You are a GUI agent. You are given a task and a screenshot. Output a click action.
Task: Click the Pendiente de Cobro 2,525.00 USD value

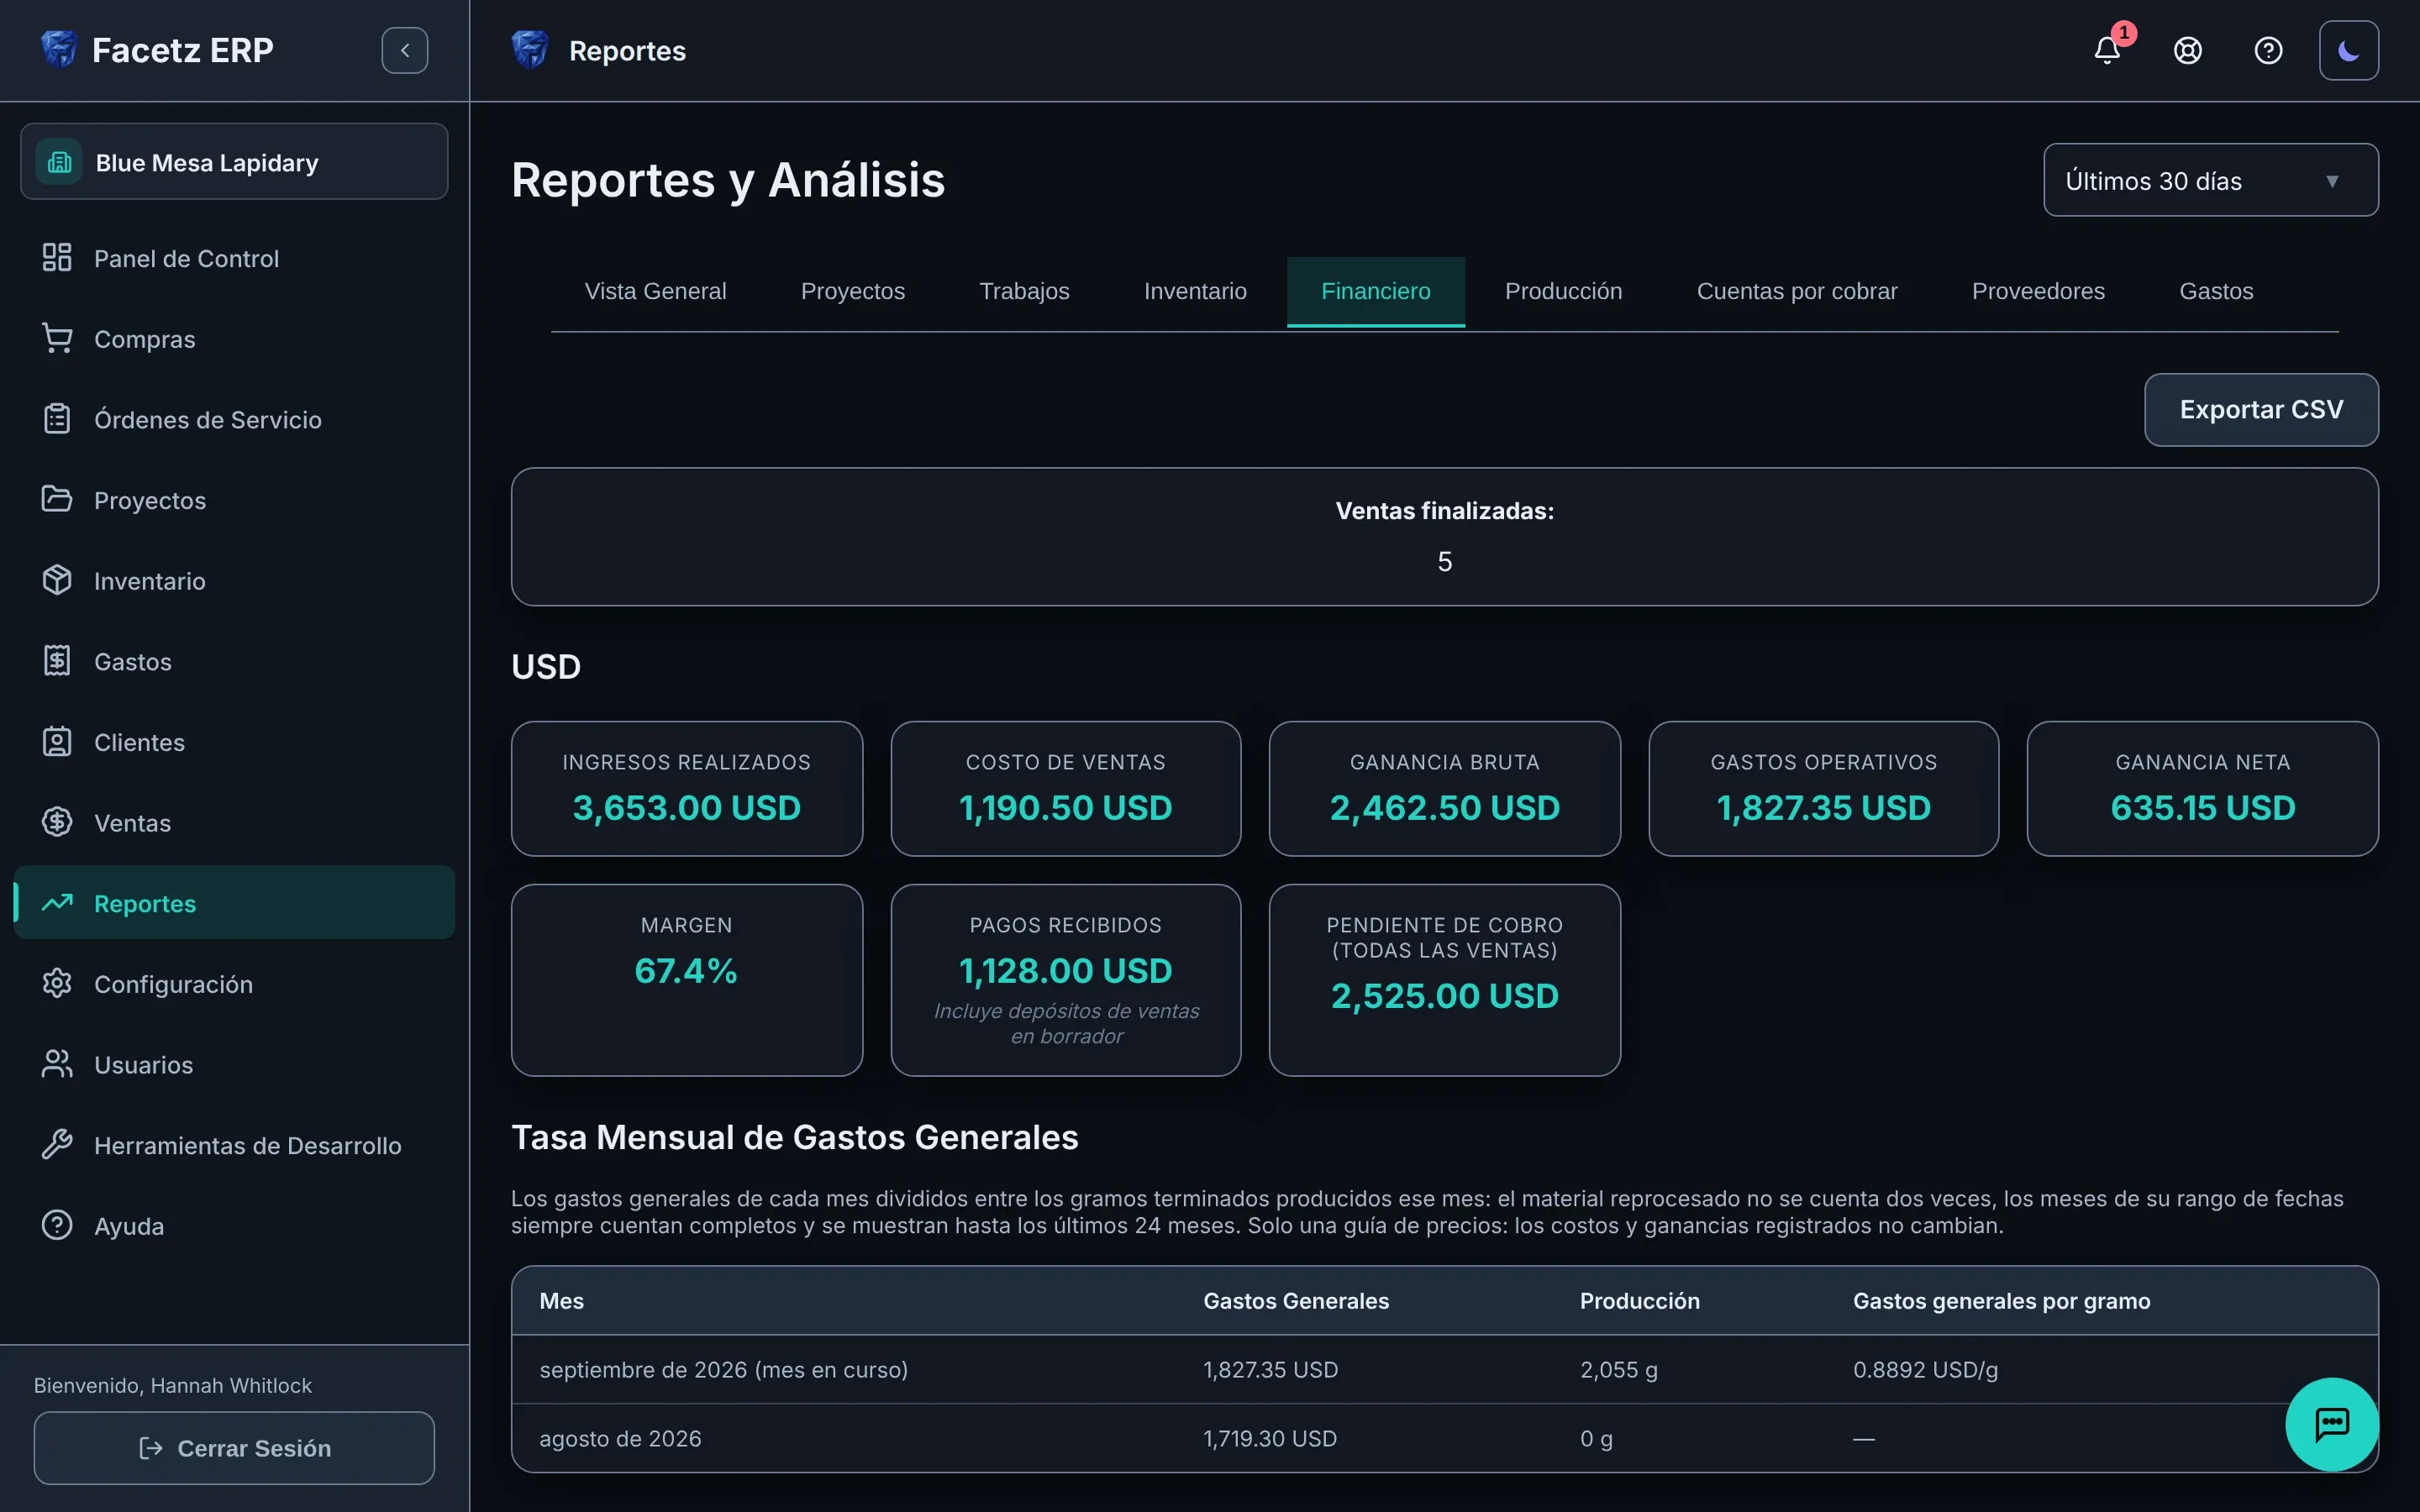coord(1444,996)
